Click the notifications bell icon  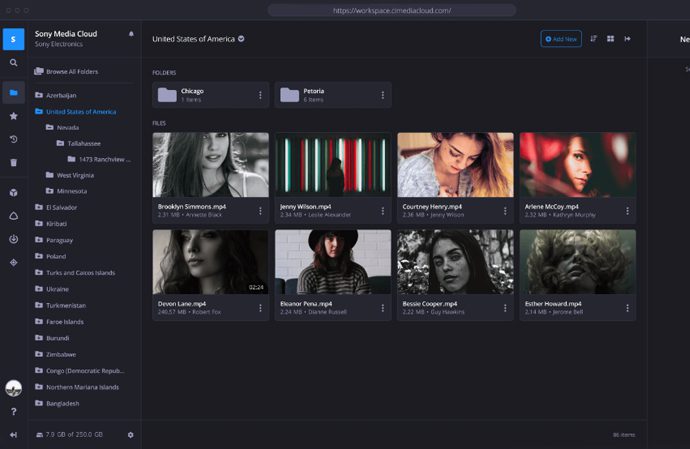131,34
